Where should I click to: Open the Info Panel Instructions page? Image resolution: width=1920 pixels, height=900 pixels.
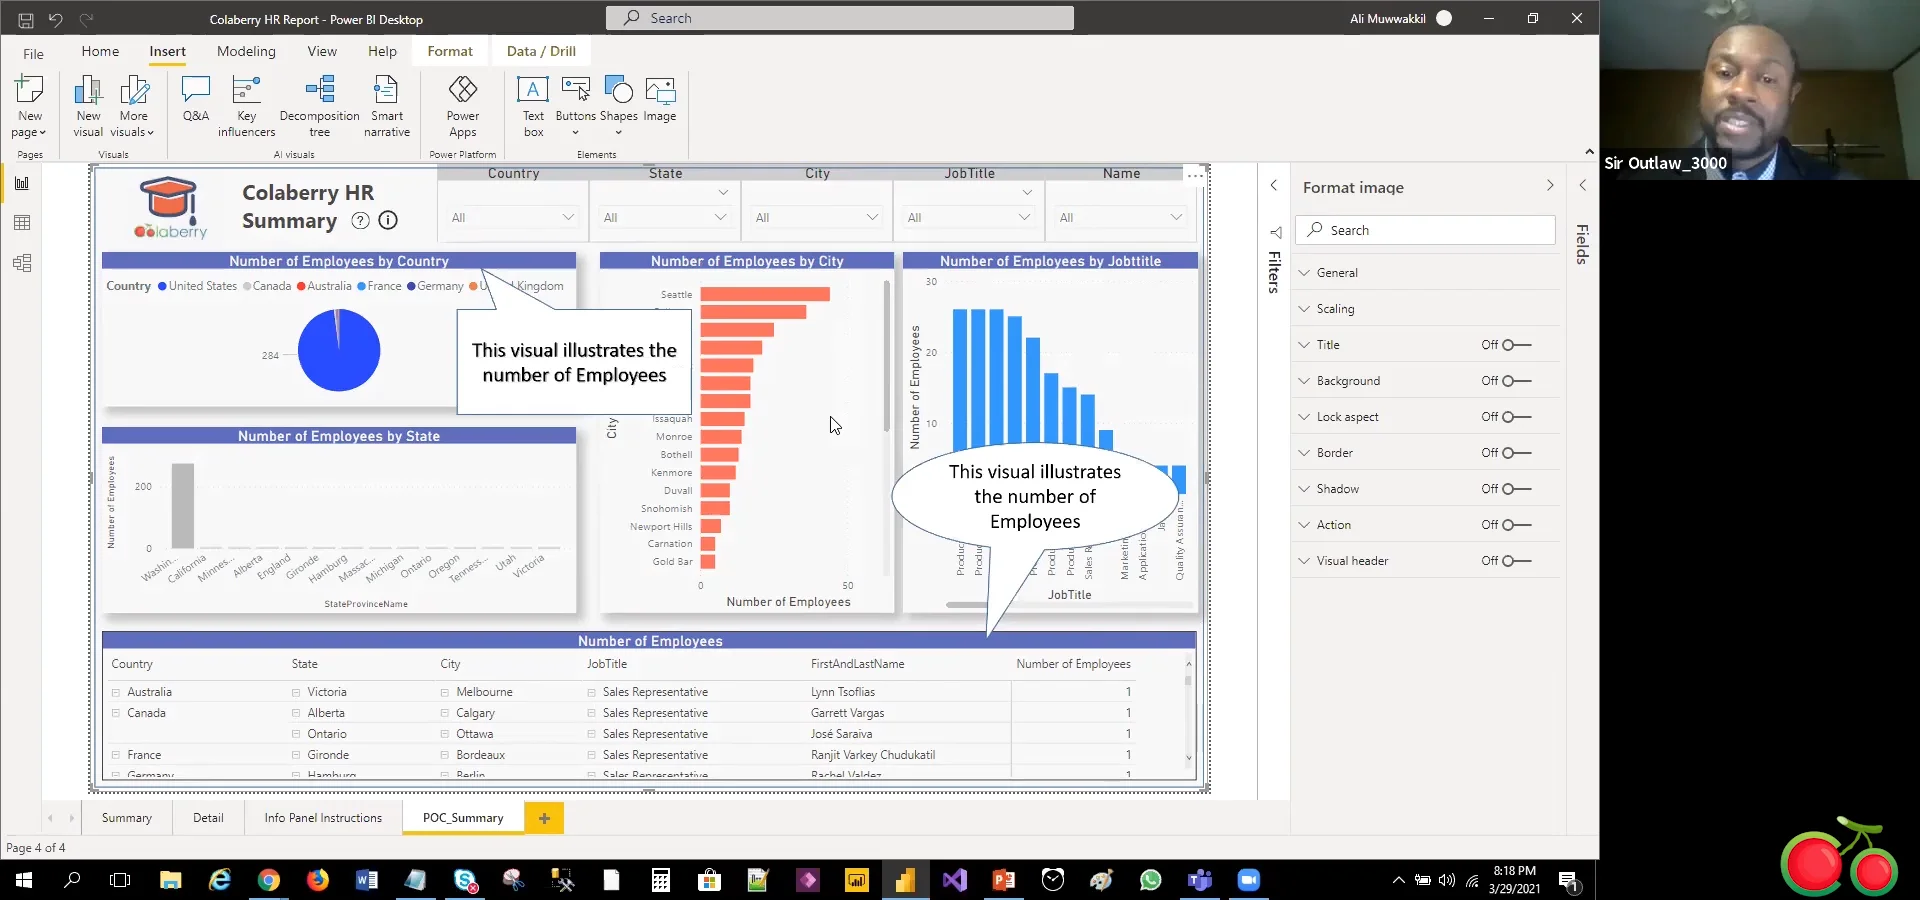(323, 817)
